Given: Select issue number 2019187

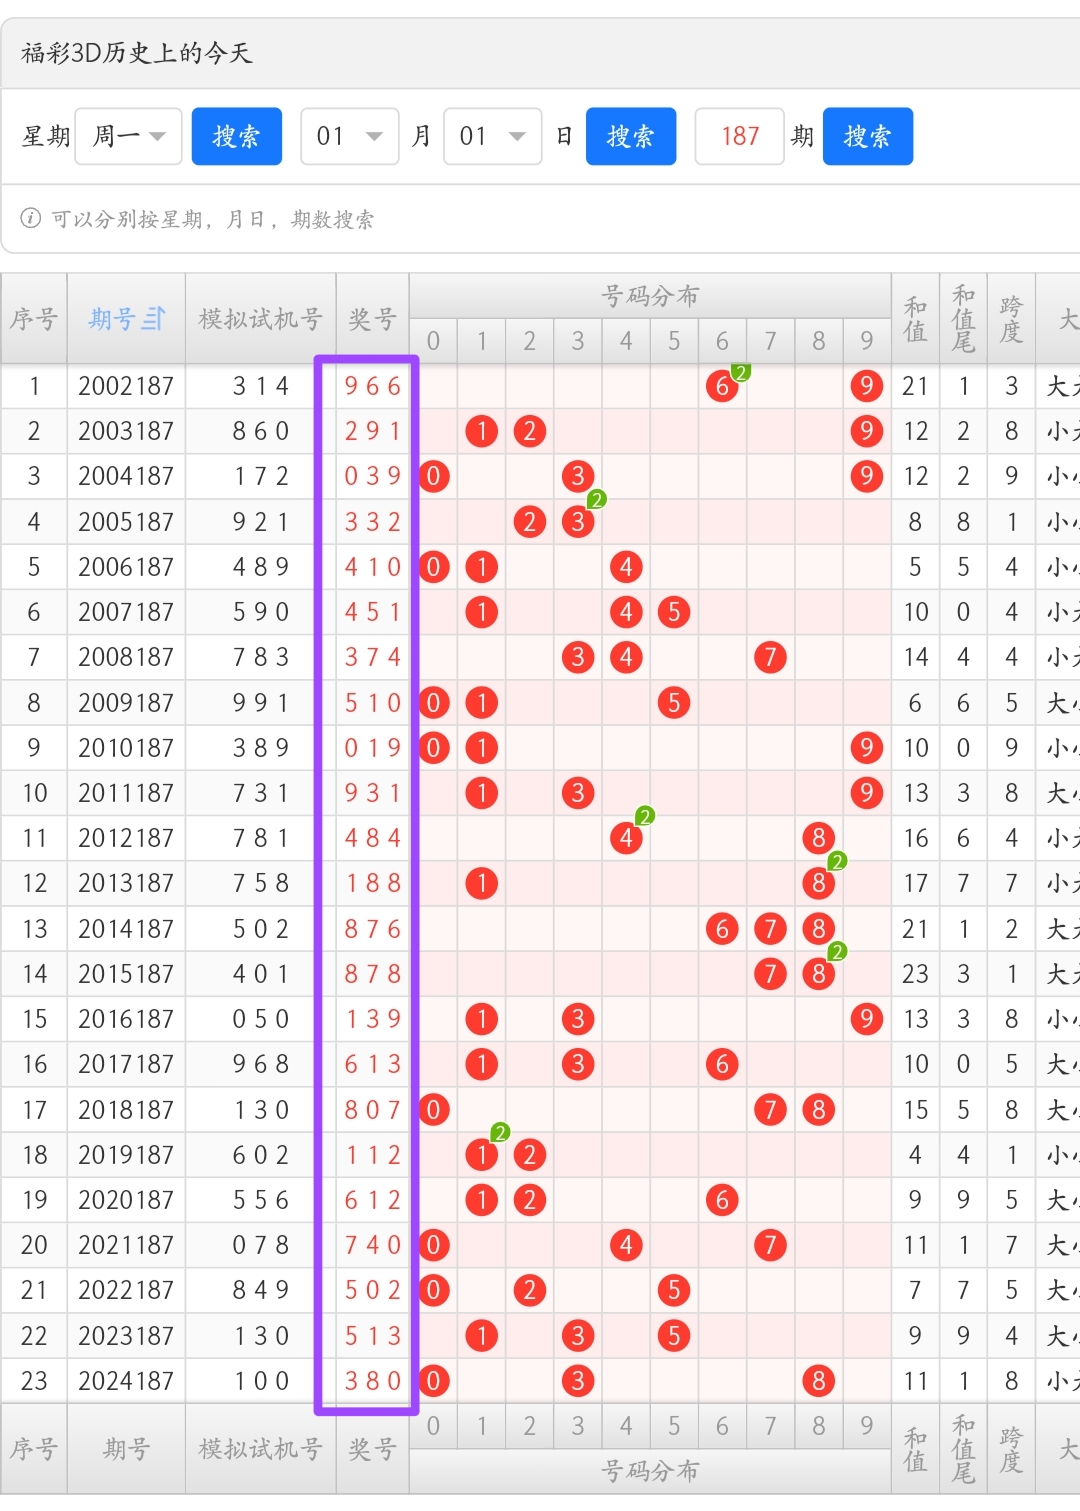Looking at the screenshot, I should point(126,1155).
